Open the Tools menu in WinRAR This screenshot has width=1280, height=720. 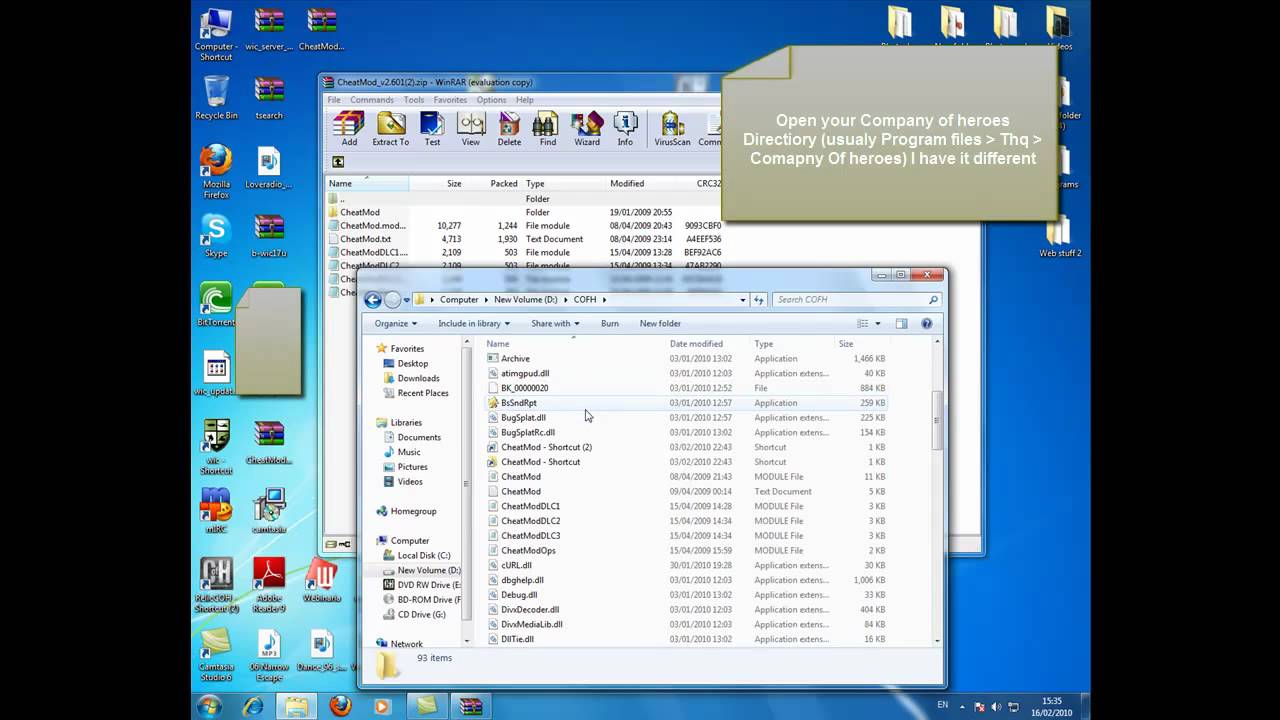coord(414,100)
